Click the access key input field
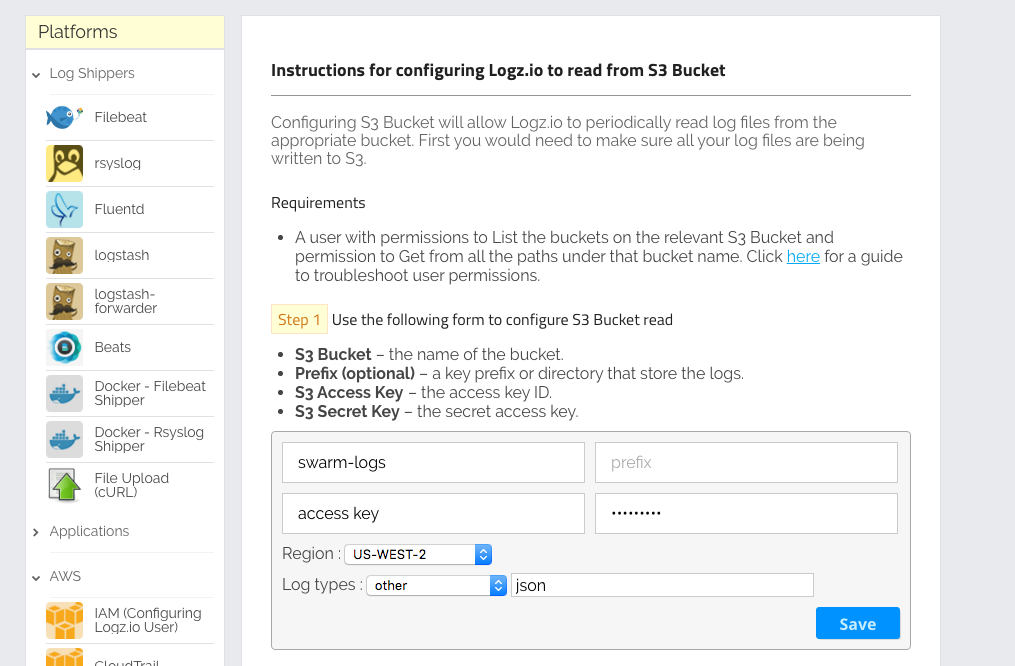1015x666 pixels. [433, 513]
